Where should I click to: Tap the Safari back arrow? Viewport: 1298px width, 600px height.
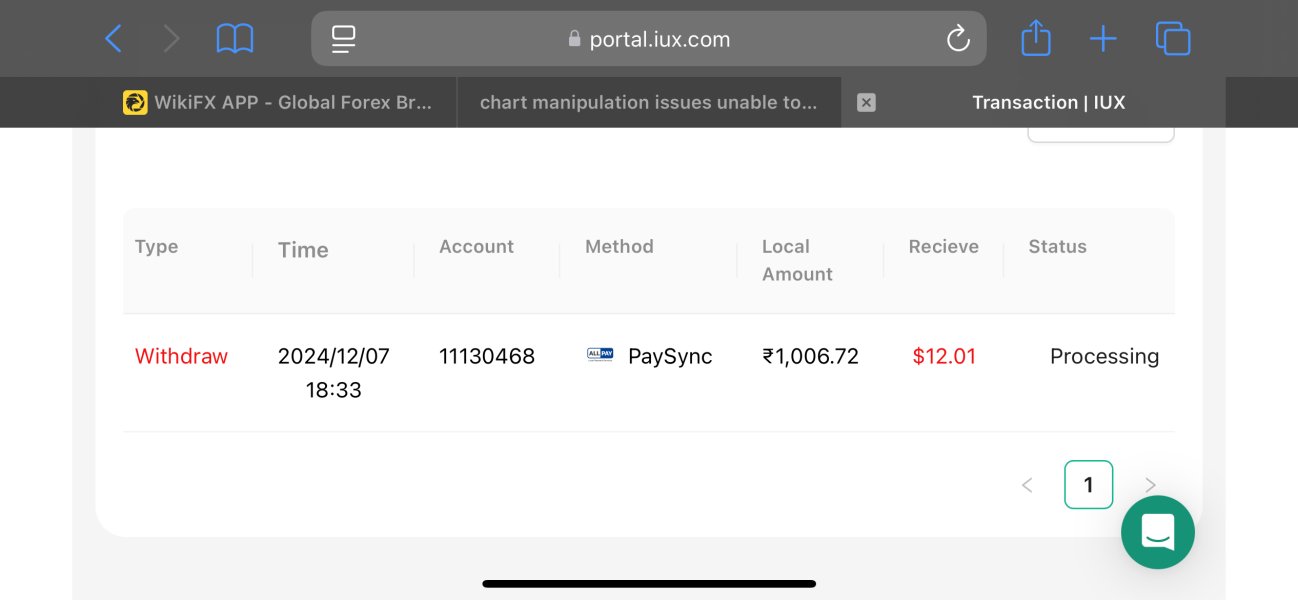point(113,39)
